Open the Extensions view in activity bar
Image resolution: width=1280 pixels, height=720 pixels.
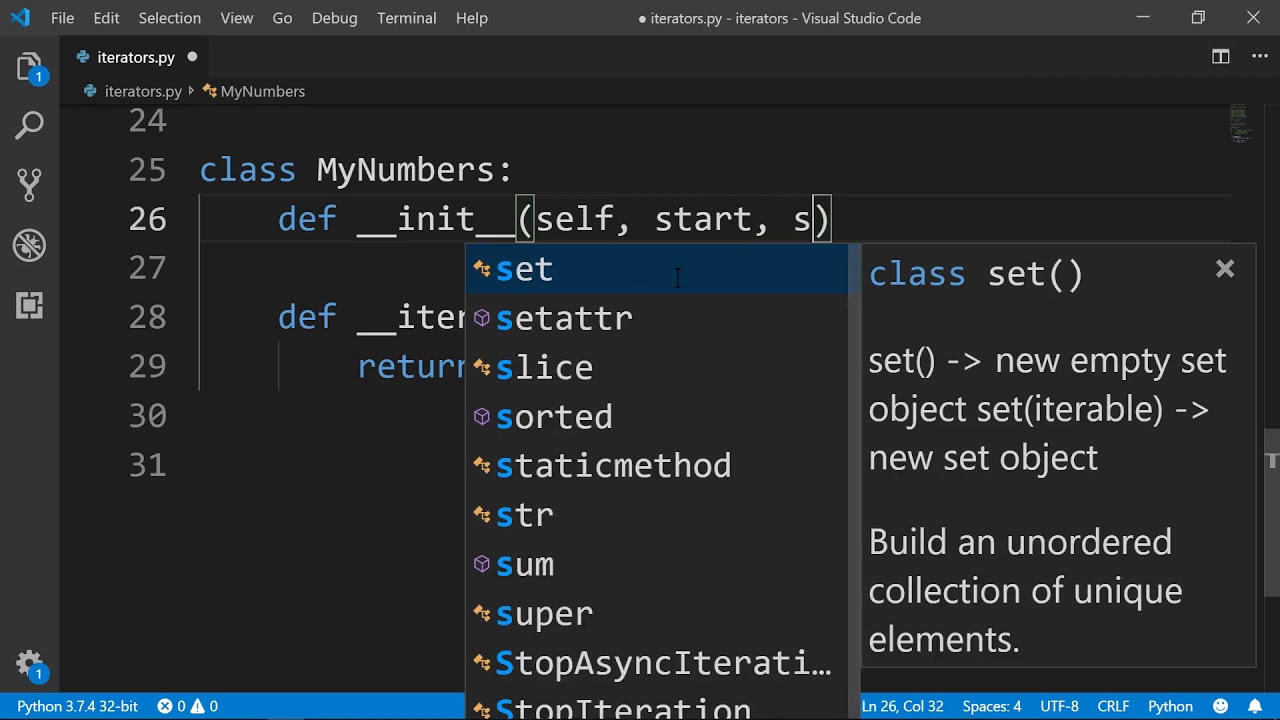[x=30, y=305]
